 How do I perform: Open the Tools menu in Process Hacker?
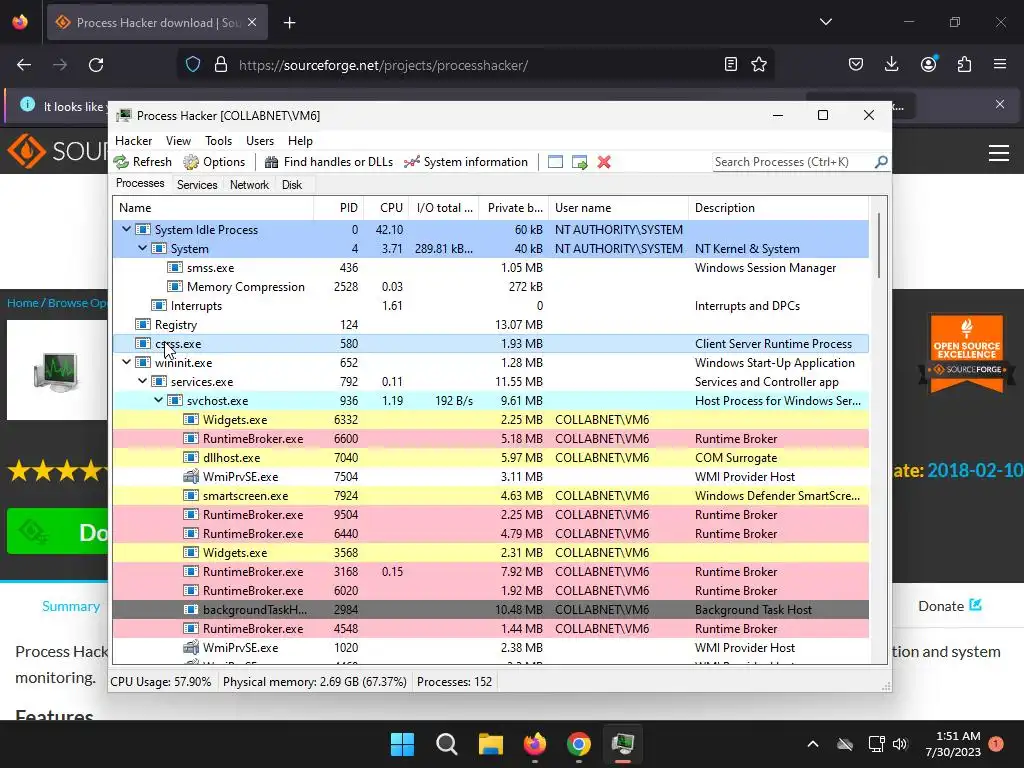(218, 140)
